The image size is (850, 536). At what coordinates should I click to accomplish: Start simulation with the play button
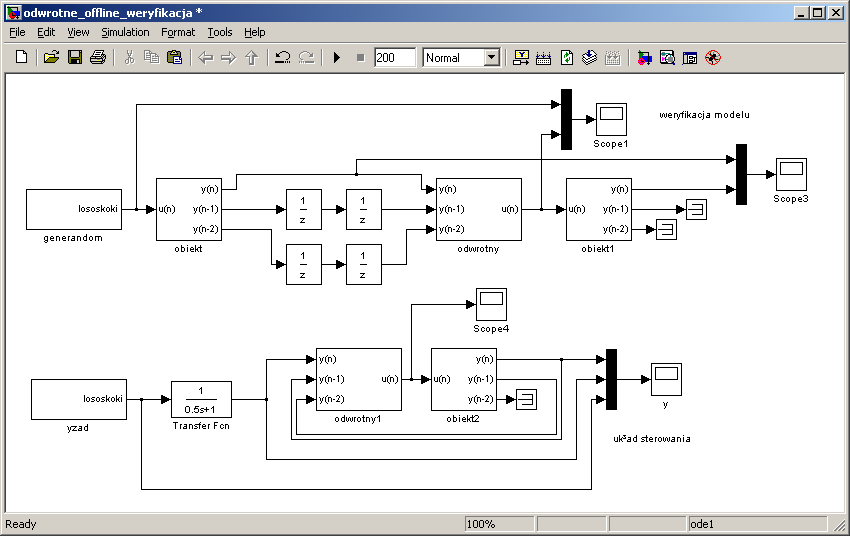[337, 58]
